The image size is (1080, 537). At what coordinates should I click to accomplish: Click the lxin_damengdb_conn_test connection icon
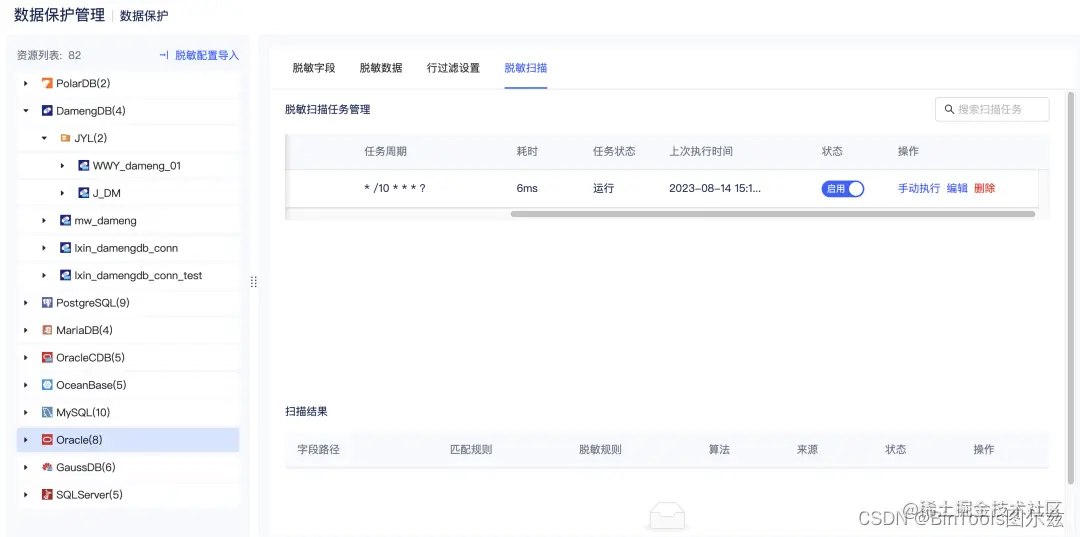[65, 275]
